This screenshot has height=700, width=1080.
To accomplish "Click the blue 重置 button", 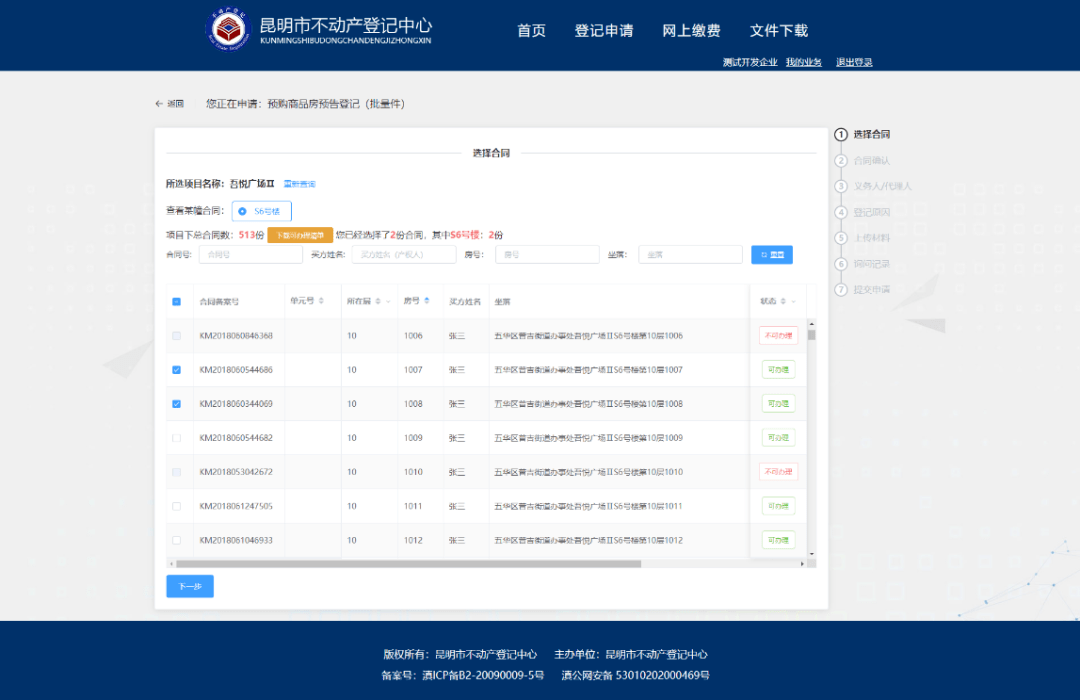I will (772, 255).
